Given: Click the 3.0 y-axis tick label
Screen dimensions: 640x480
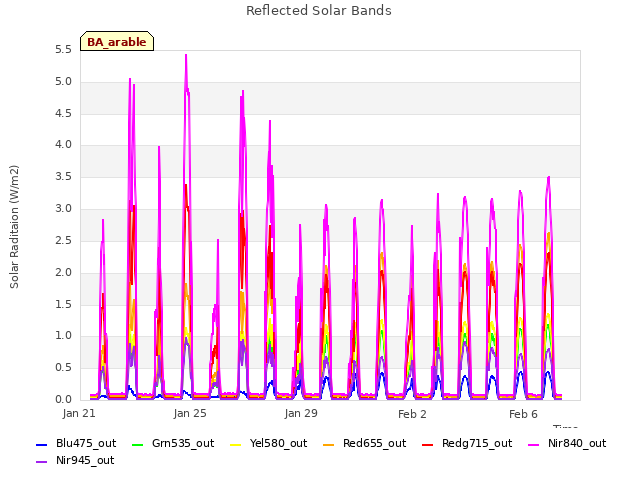Looking at the screenshot, I should click(x=63, y=209).
